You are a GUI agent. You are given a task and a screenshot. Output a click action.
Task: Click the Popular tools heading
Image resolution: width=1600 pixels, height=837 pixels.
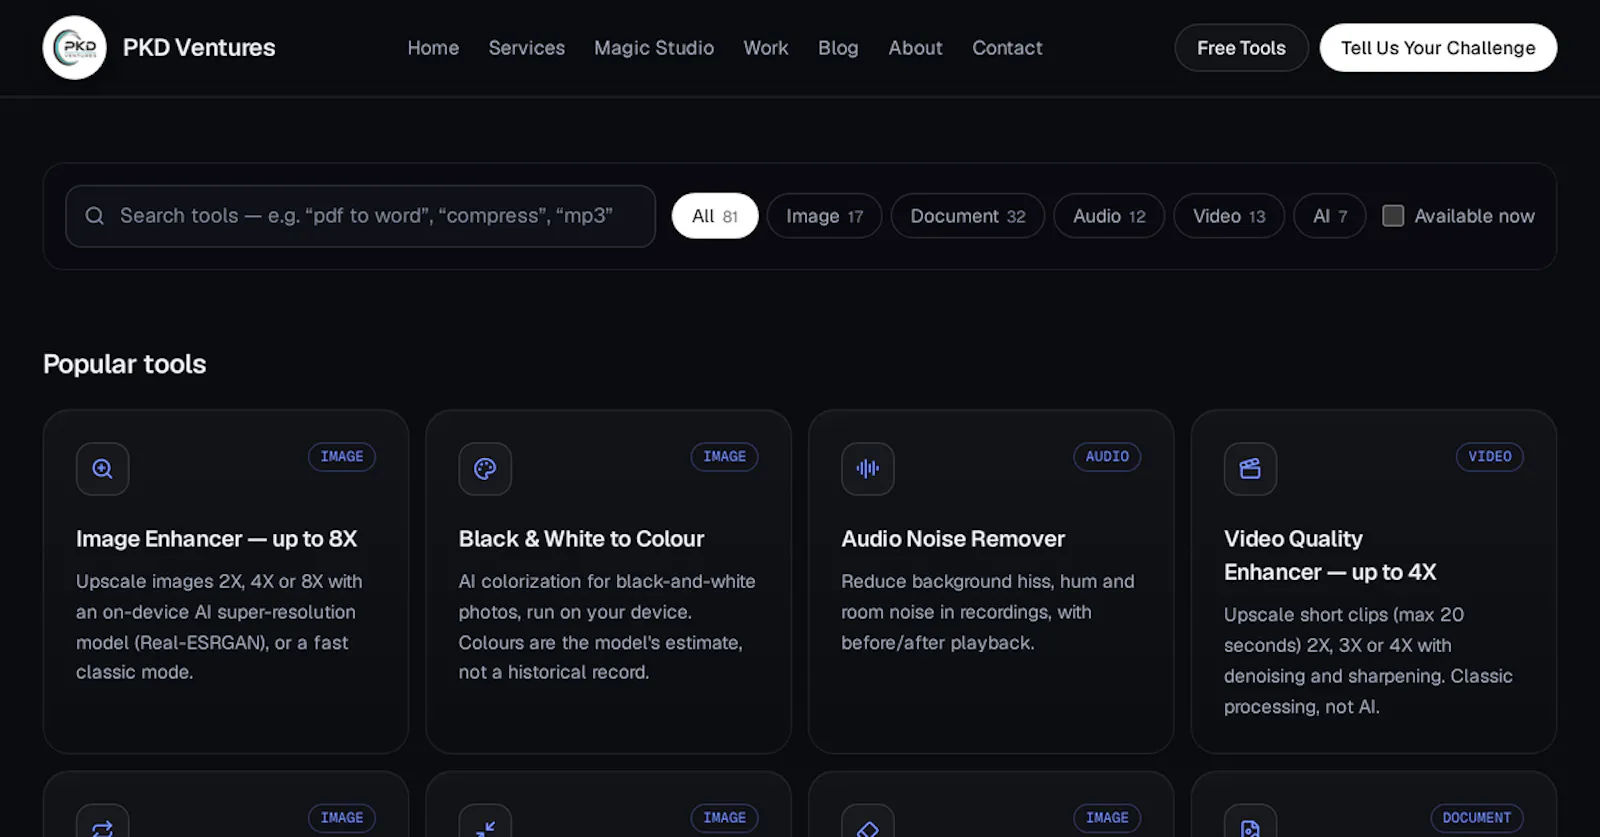pyautogui.click(x=125, y=364)
